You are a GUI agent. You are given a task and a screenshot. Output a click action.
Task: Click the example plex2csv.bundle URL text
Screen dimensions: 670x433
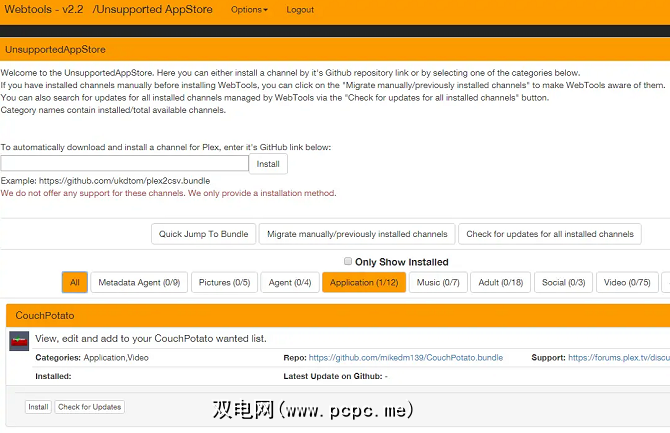click(x=124, y=181)
